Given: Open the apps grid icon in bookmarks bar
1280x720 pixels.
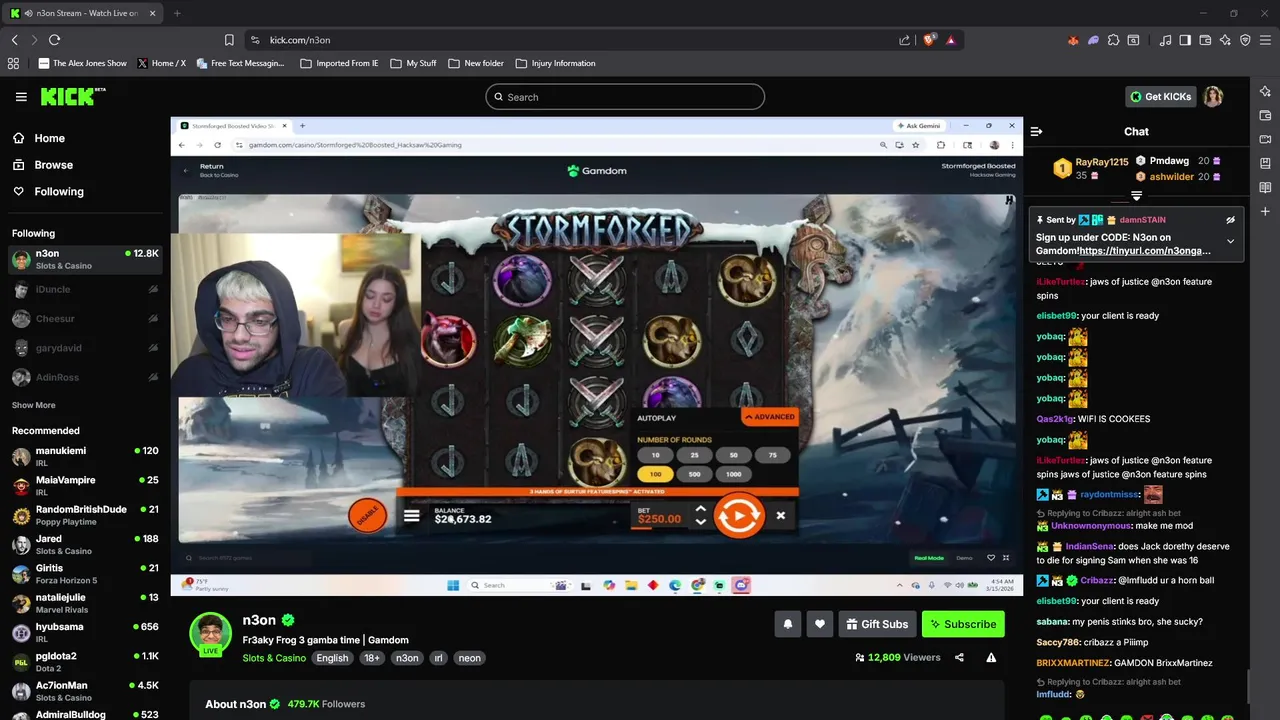Looking at the screenshot, I should pos(13,63).
